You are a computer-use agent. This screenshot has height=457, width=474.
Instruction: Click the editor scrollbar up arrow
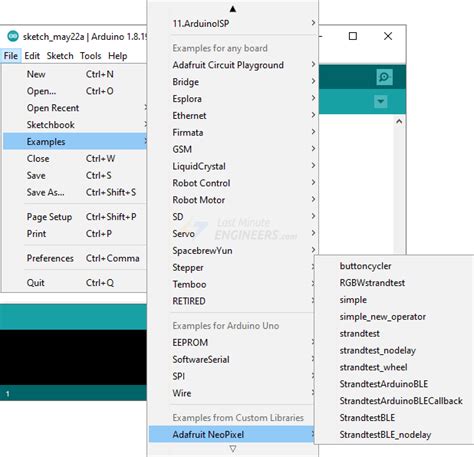pyautogui.click(x=399, y=122)
